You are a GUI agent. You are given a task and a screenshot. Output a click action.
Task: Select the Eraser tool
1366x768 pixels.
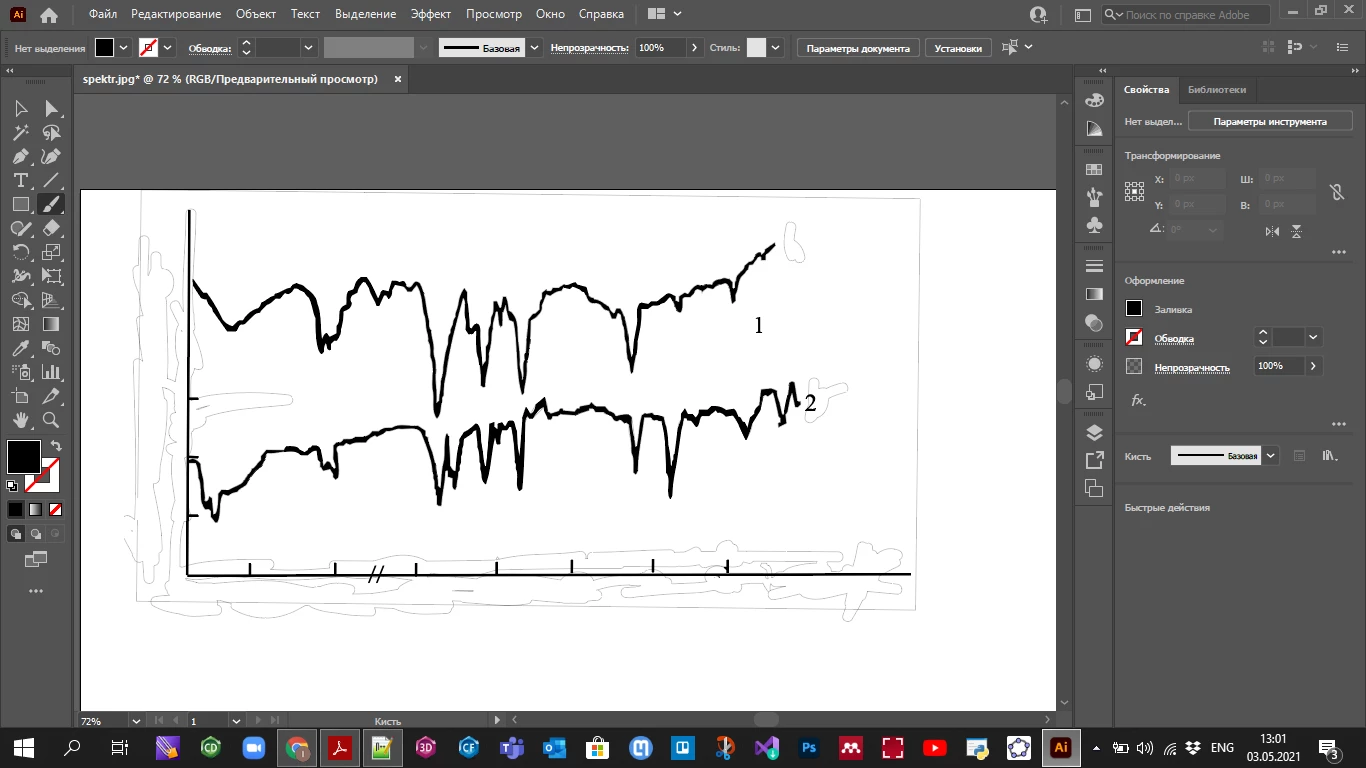51,228
